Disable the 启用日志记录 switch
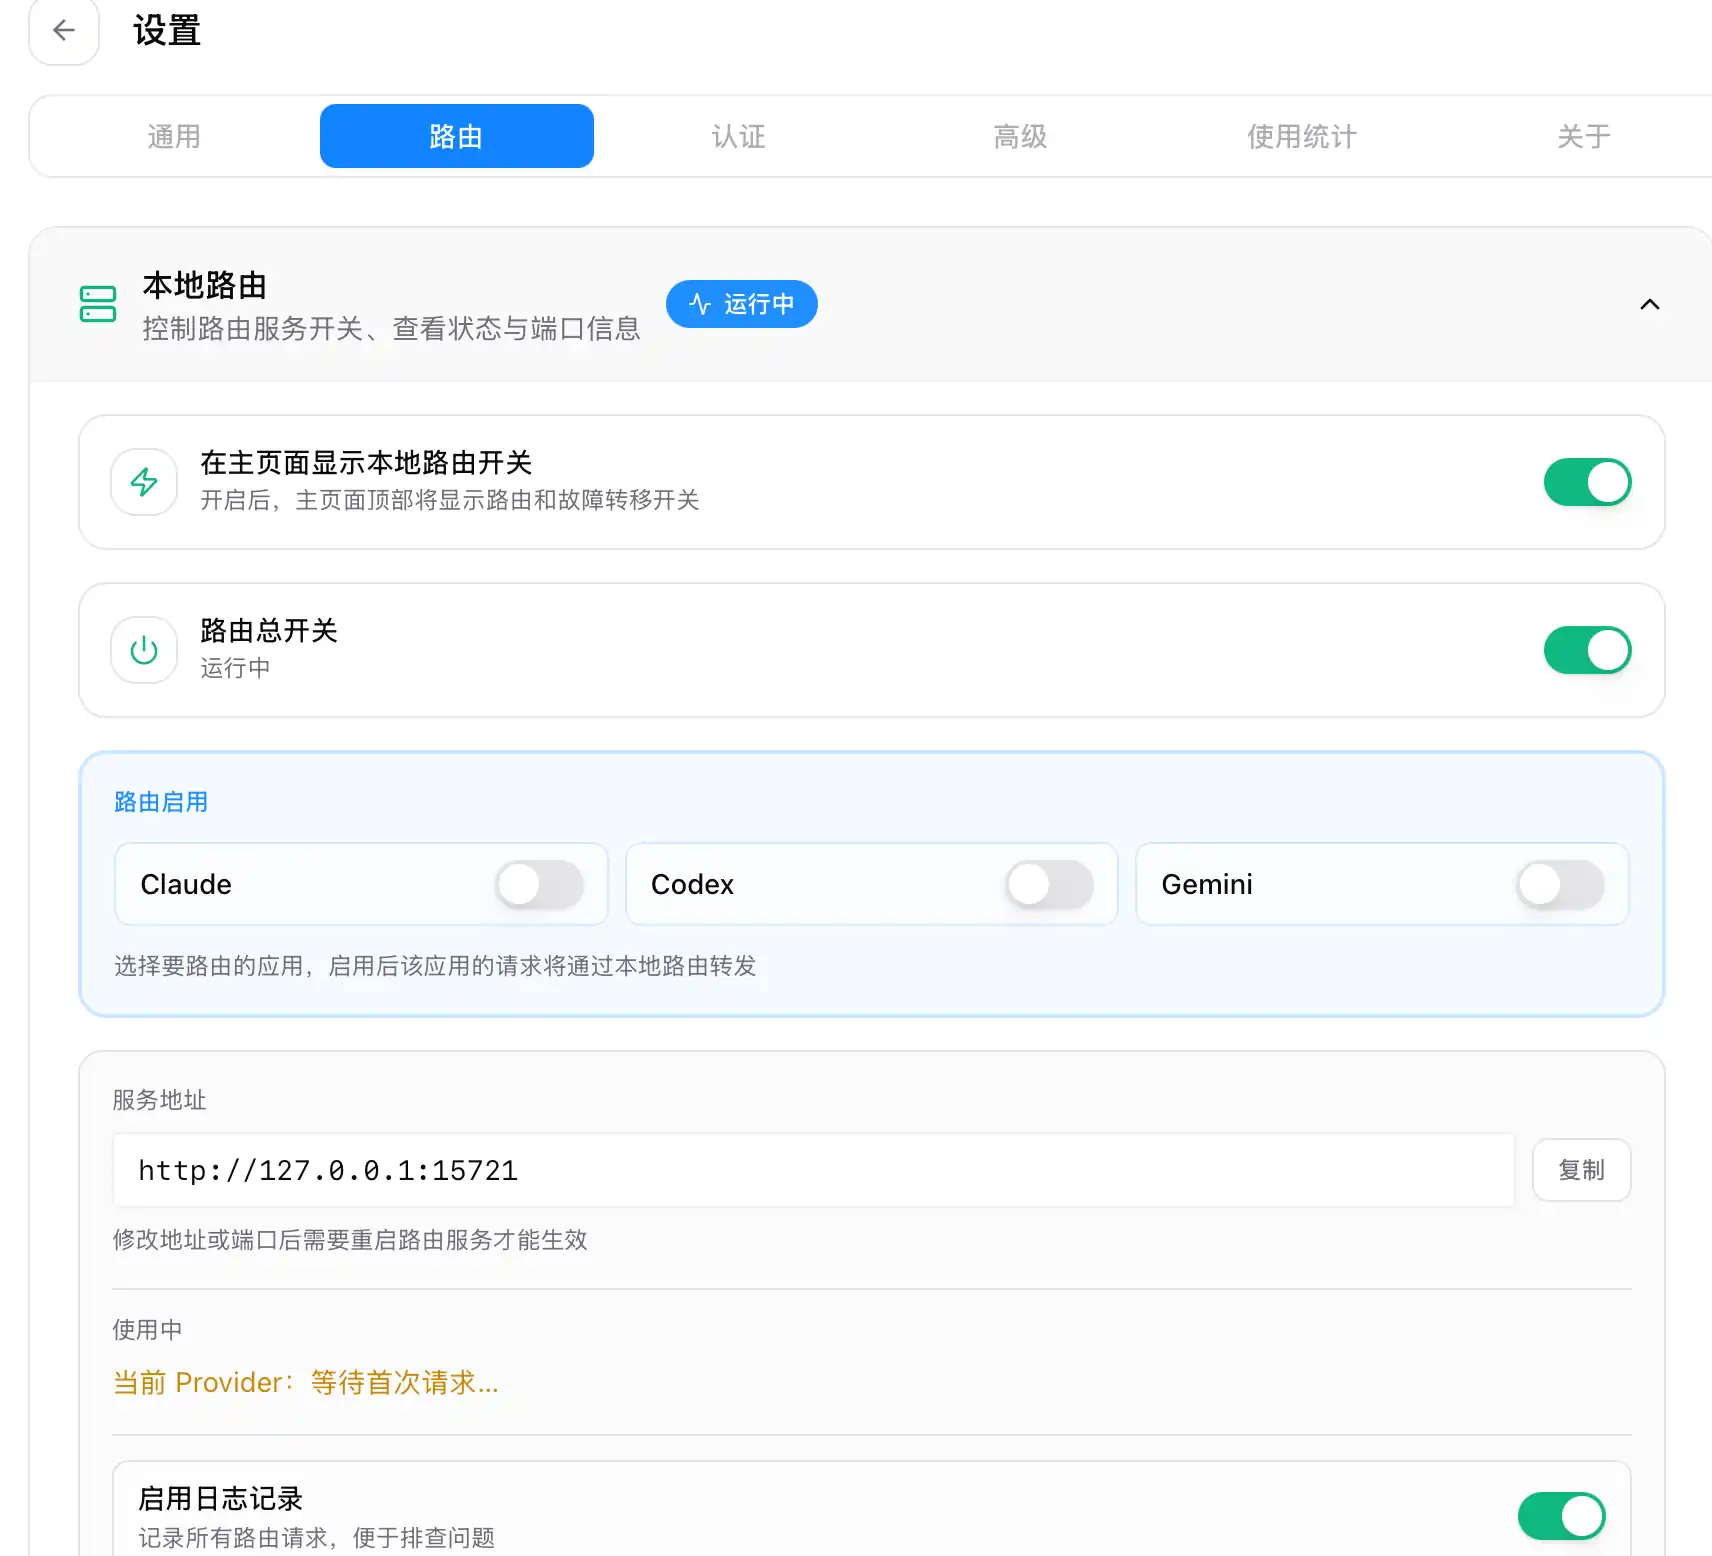The width and height of the screenshot is (1712, 1556). [x=1562, y=1516]
